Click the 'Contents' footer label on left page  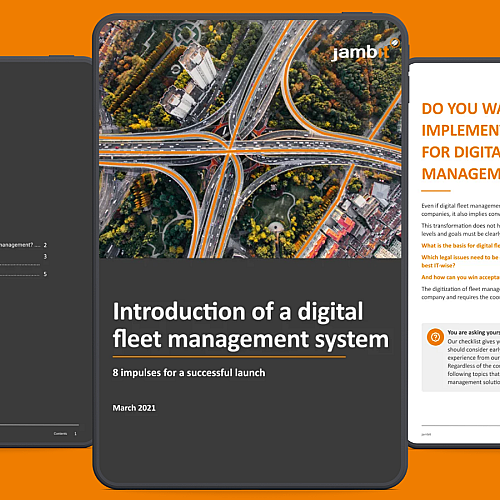60,434
